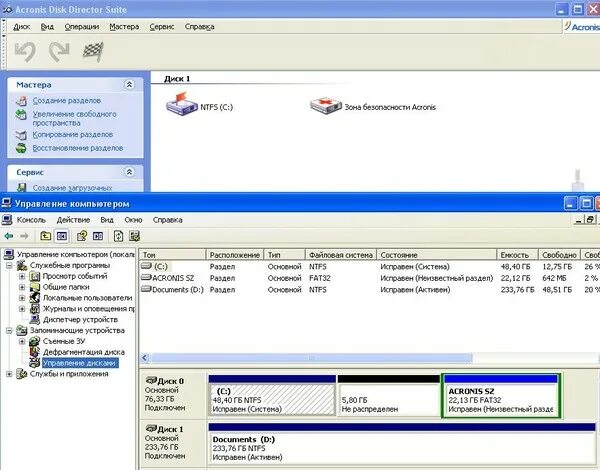600x470 pixels.
Task: Click the Refresh toolbar icon
Action: pyautogui.click(x=118, y=236)
